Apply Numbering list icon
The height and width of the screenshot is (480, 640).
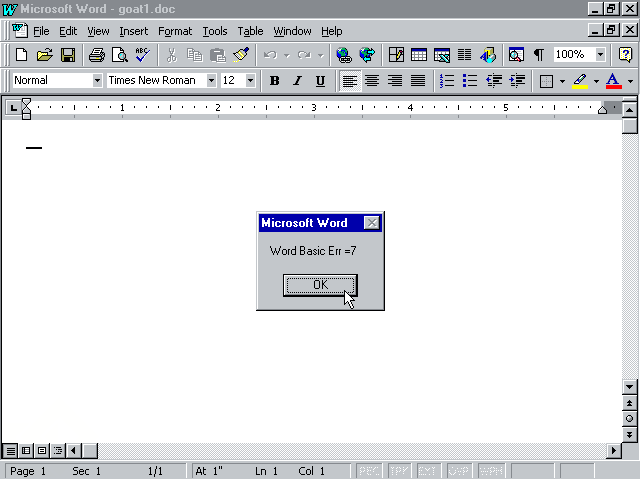pos(447,81)
